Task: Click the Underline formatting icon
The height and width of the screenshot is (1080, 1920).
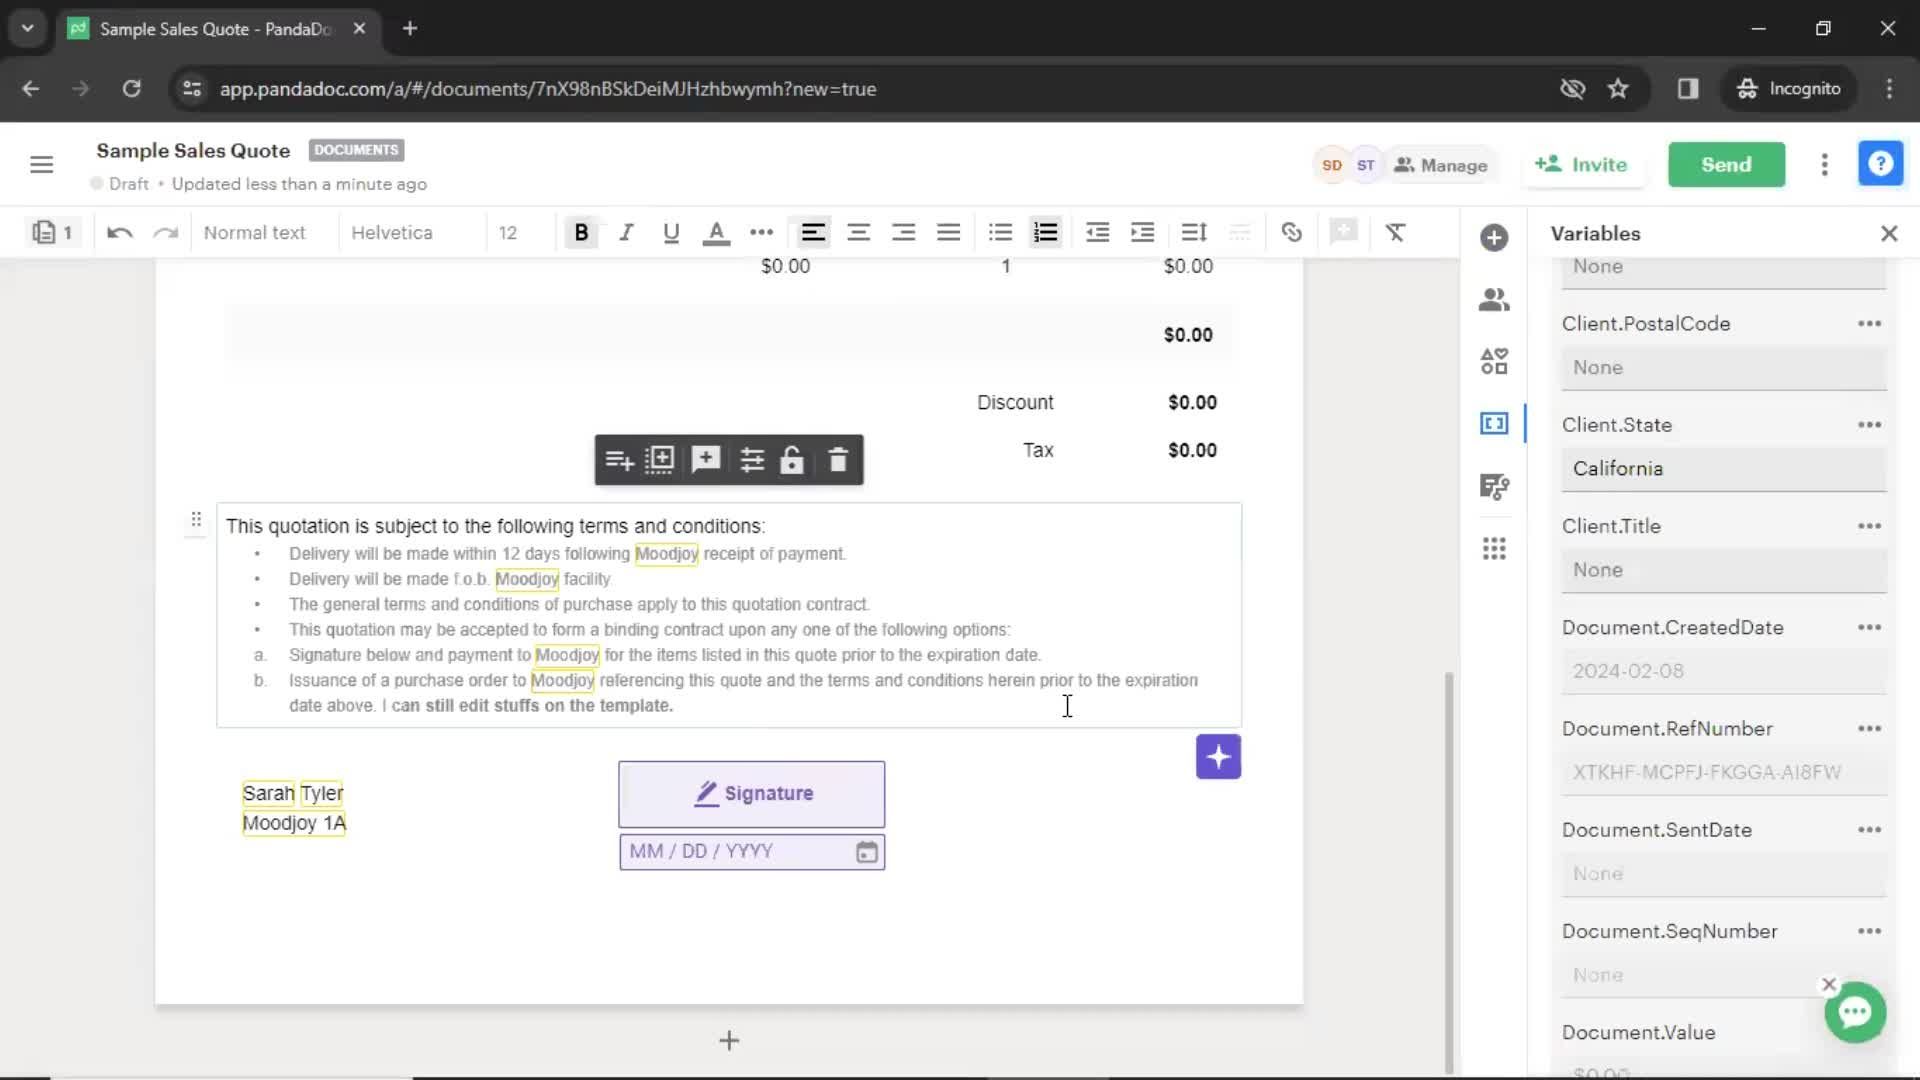Action: point(670,233)
